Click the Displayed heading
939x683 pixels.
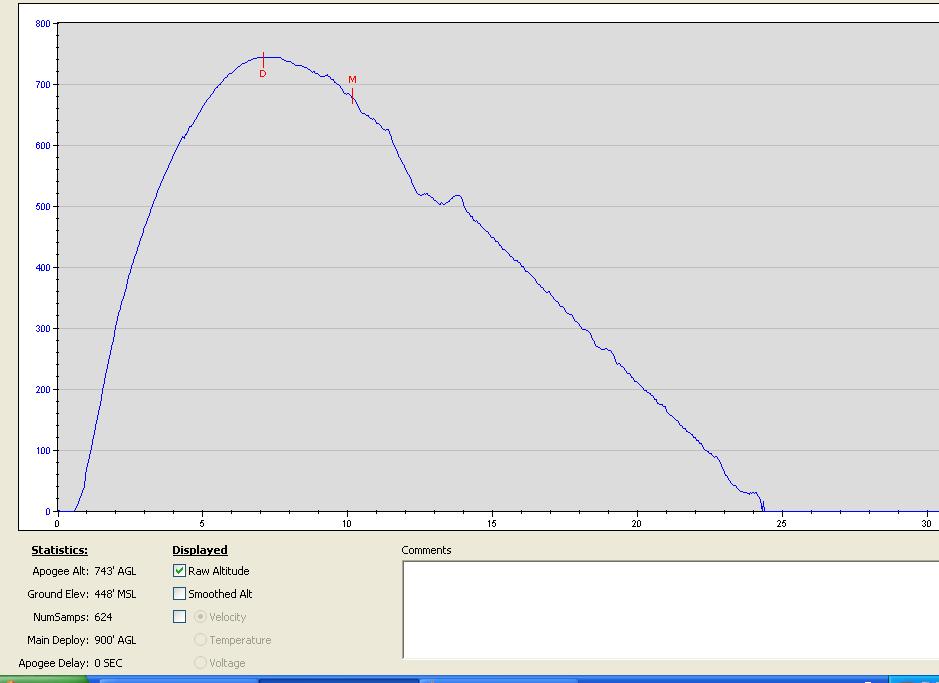tap(200, 550)
